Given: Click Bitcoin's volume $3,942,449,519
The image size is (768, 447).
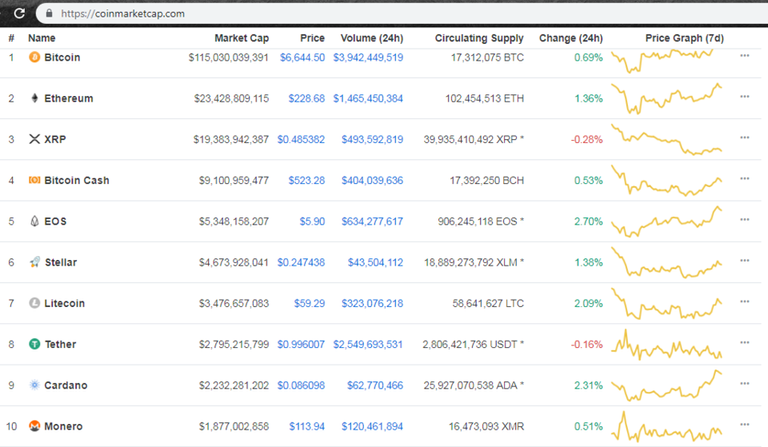Looking at the screenshot, I should [x=368, y=57].
